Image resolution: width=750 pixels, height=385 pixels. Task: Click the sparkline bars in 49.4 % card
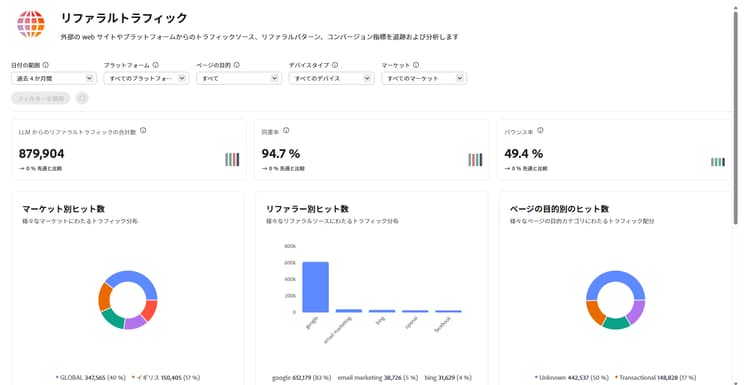pyautogui.click(x=718, y=162)
